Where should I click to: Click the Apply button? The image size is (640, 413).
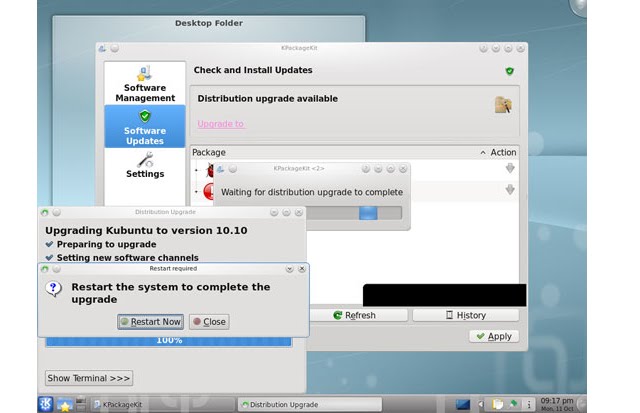click(x=494, y=336)
